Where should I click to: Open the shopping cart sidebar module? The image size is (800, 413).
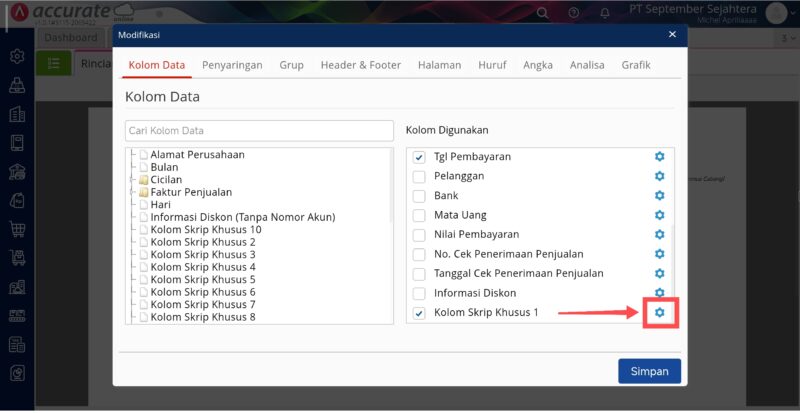click(x=17, y=229)
